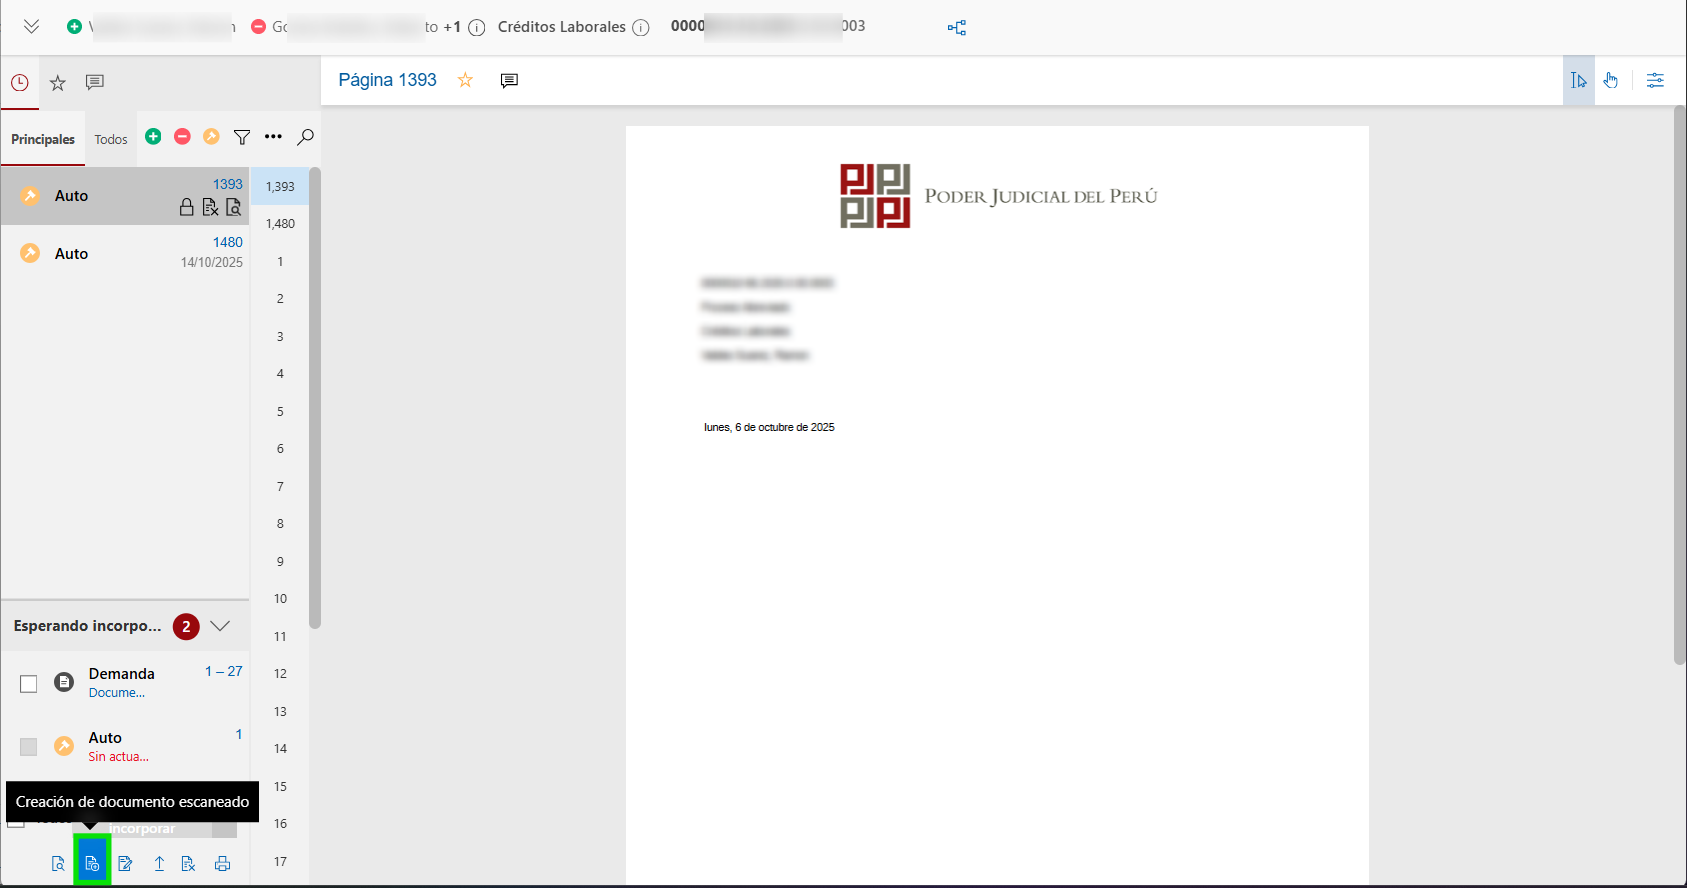Open the filter funnel icon
Screen dimensions: 1687x888
click(x=242, y=137)
